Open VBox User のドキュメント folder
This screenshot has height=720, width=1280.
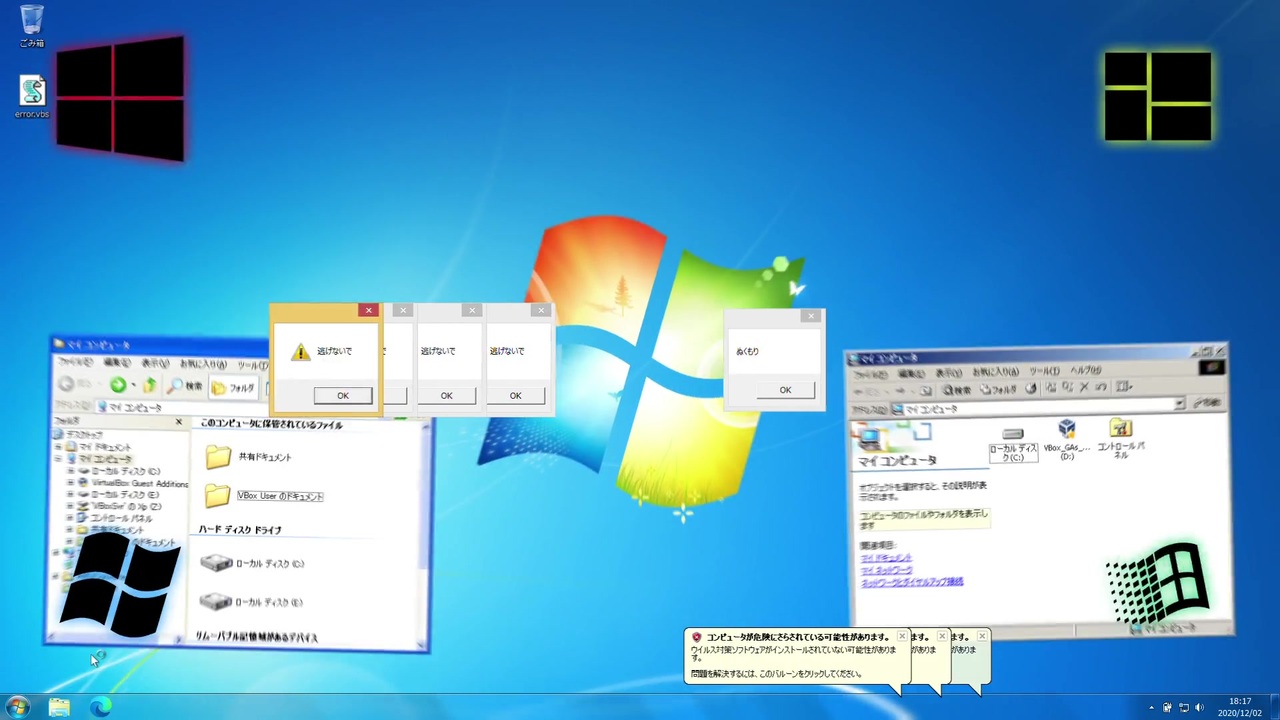(x=263, y=495)
